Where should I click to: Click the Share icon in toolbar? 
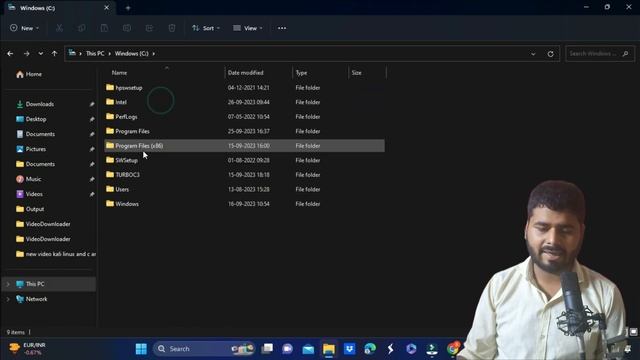(x=149, y=28)
